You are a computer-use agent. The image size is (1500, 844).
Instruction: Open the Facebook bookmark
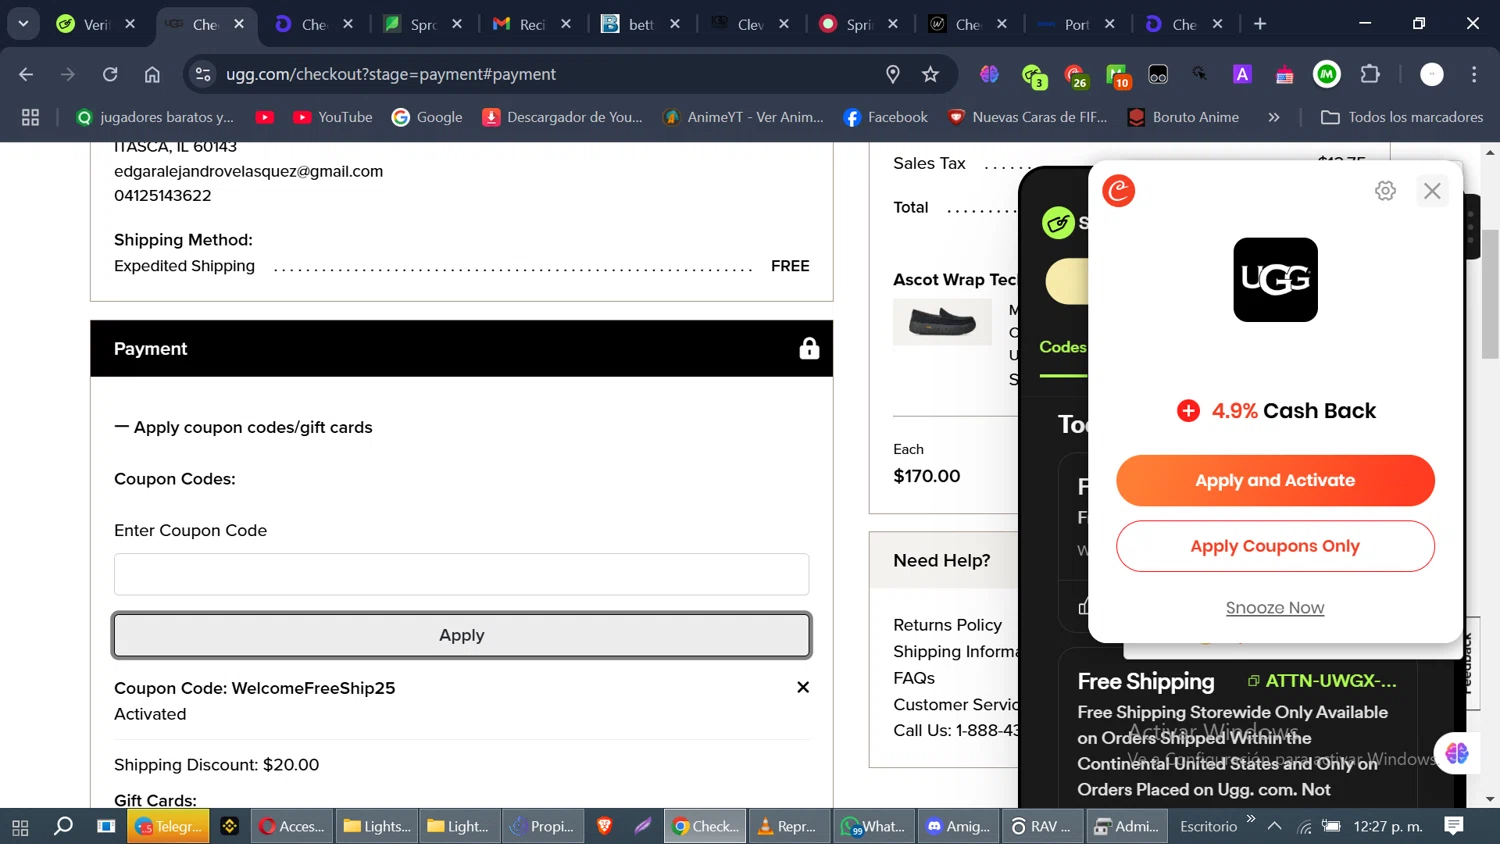tap(886, 117)
